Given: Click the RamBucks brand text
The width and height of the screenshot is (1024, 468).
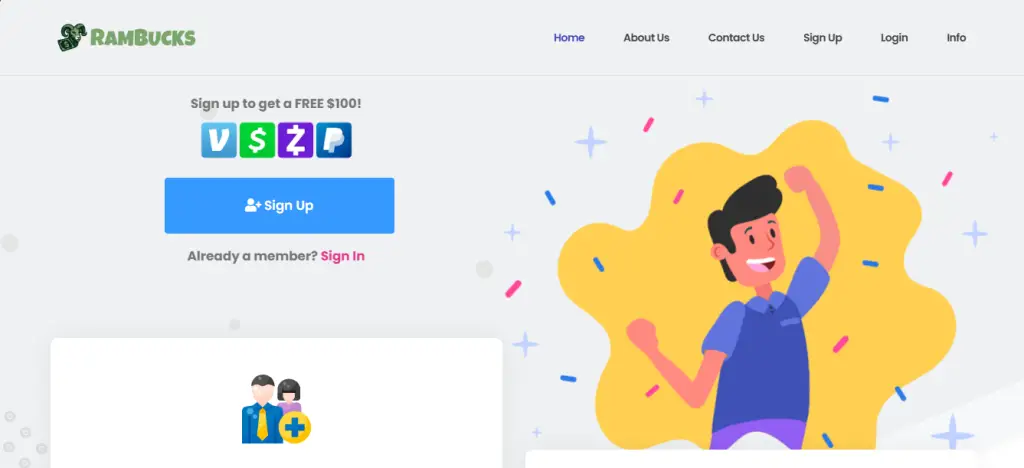Looking at the screenshot, I should pyautogui.click(x=142, y=38).
